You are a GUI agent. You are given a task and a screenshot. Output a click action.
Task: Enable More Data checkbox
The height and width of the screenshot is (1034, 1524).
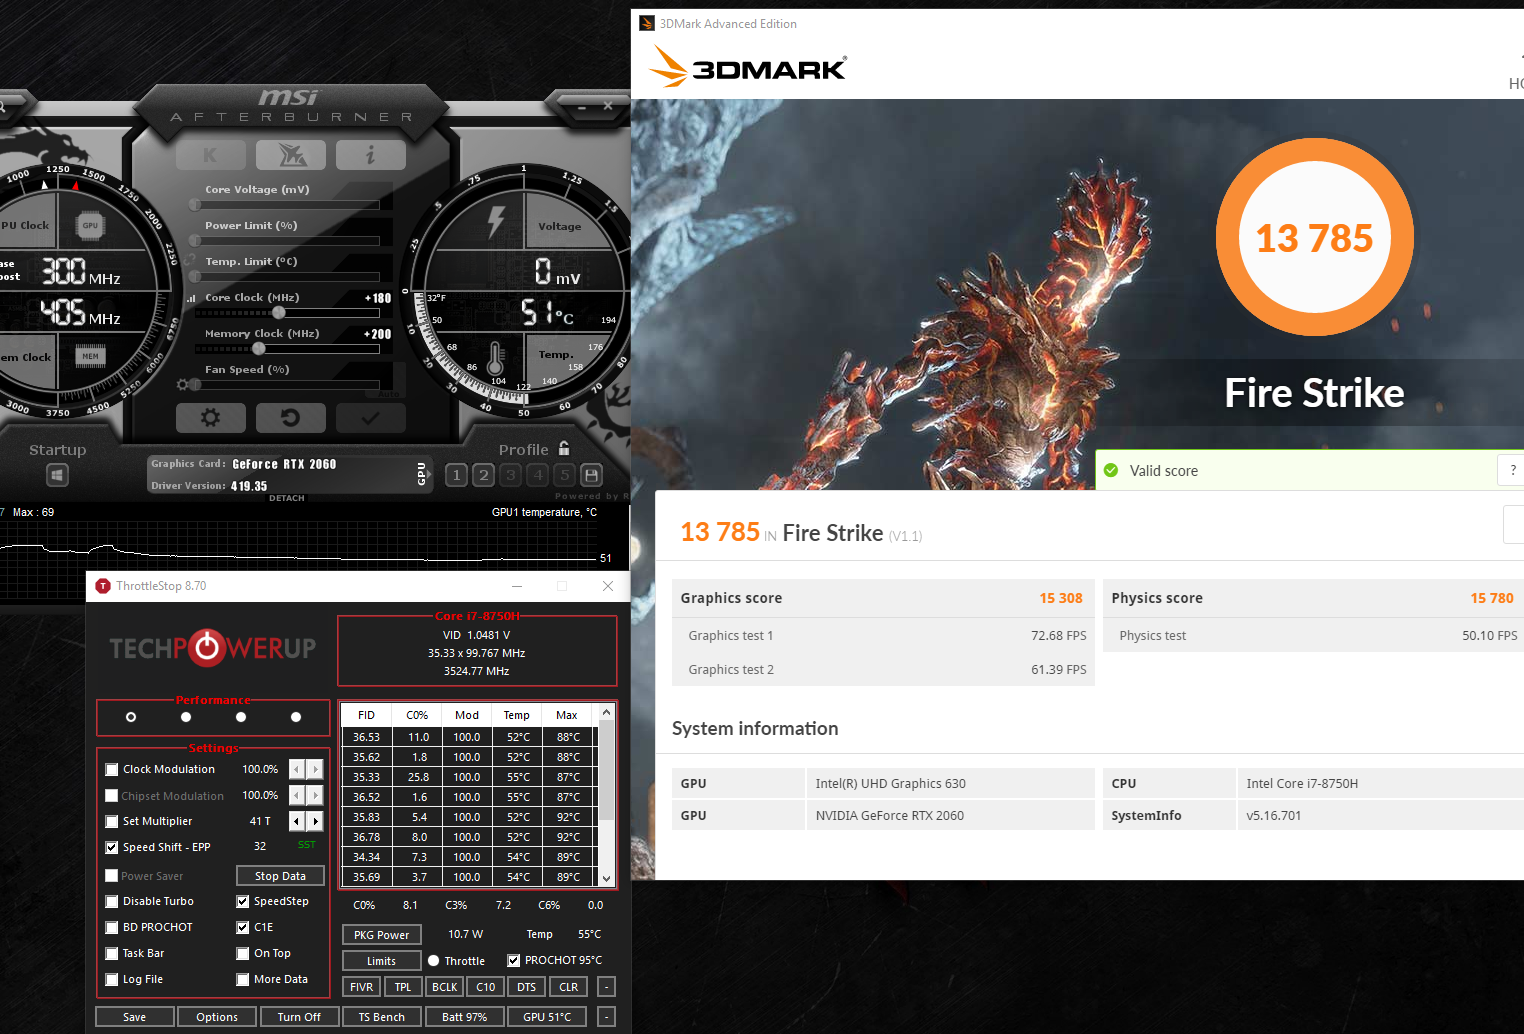[x=243, y=979]
